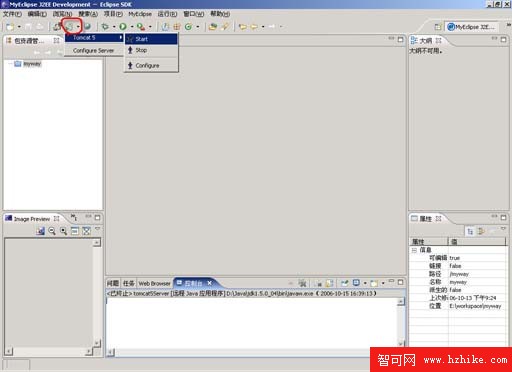This screenshot has width=512, height=372.
Task: Open the New wizard dropdown arrow
Action: click(x=19, y=27)
